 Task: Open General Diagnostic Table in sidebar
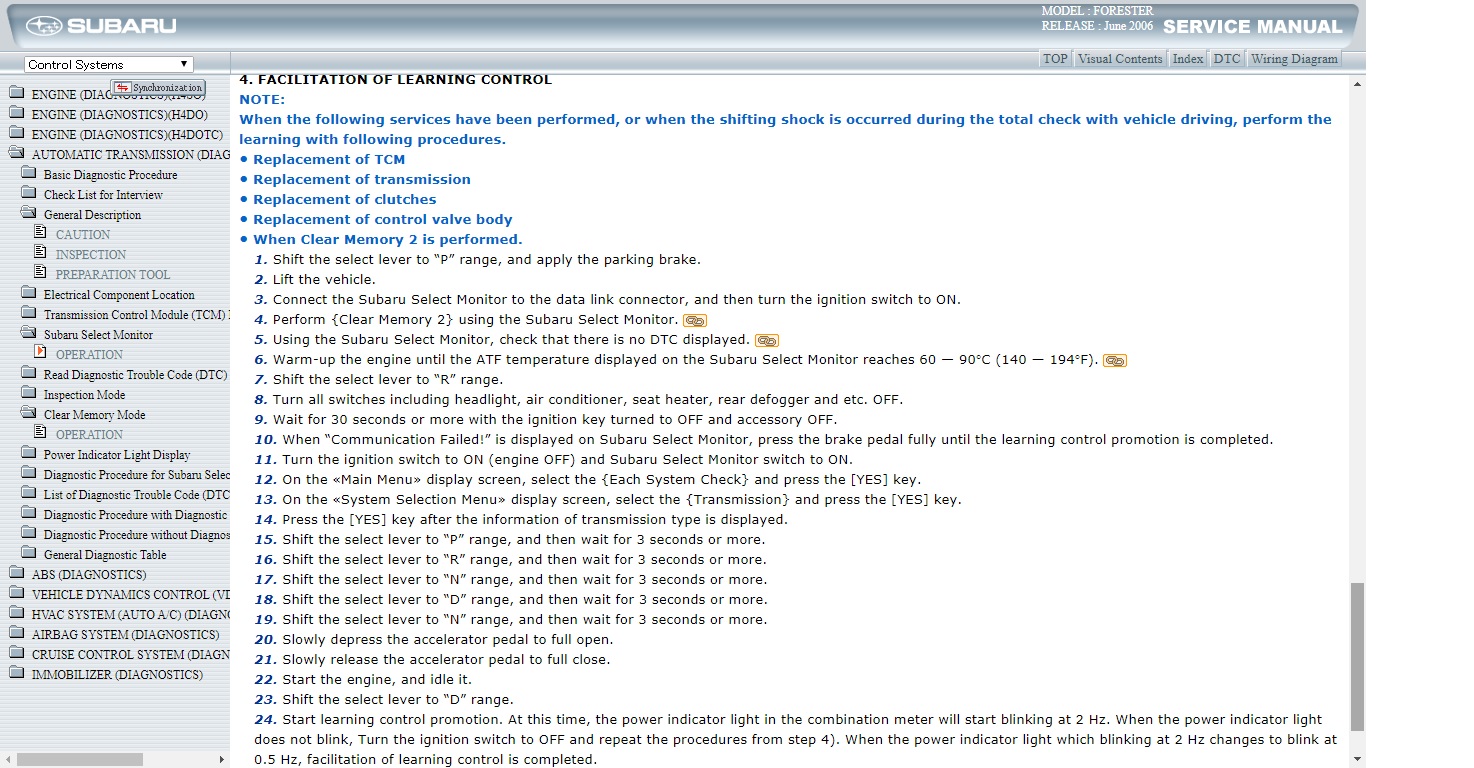point(105,555)
